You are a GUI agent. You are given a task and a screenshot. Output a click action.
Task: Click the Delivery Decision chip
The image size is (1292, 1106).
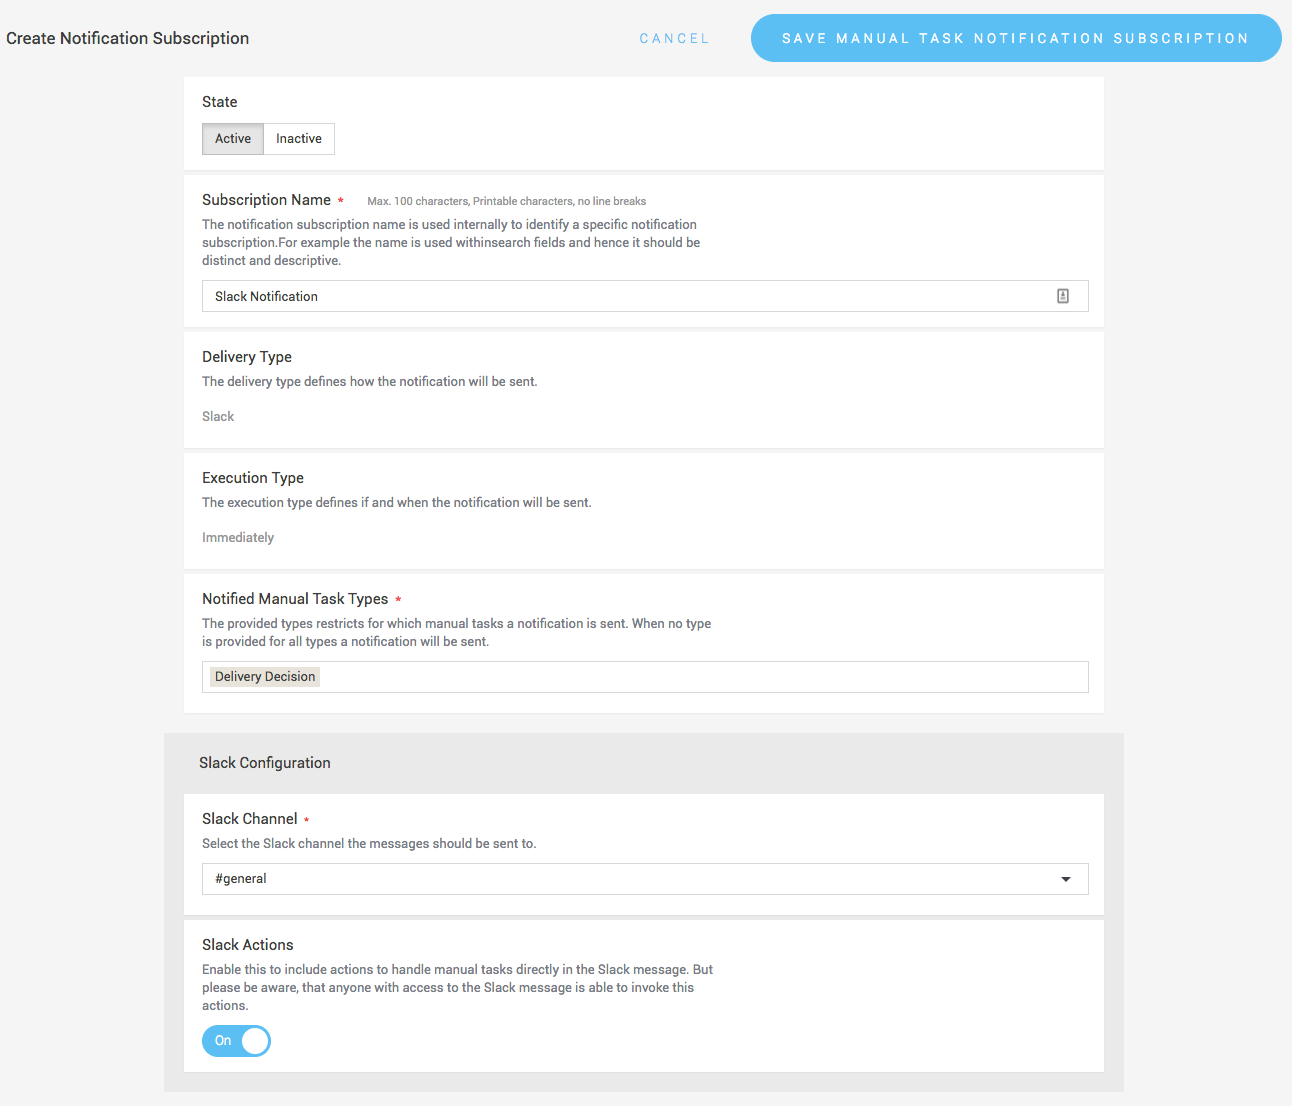click(263, 676)
